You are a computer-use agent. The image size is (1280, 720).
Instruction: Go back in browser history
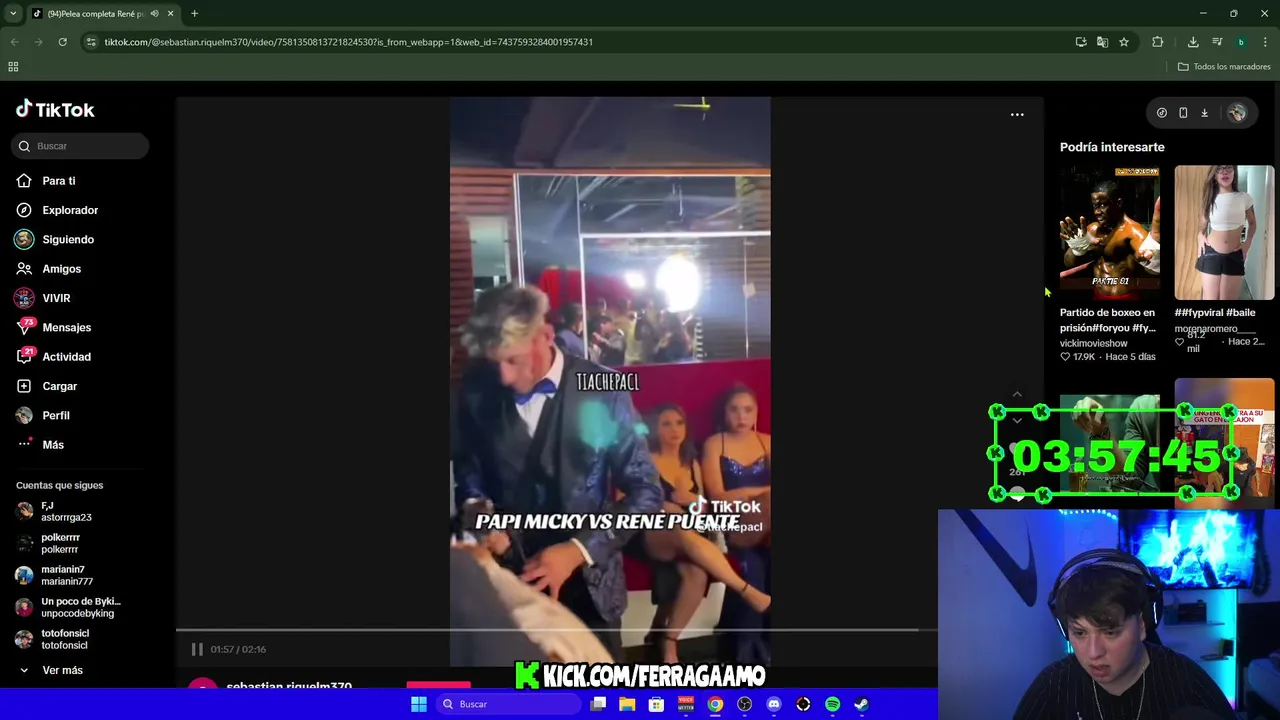click(14, 42)
